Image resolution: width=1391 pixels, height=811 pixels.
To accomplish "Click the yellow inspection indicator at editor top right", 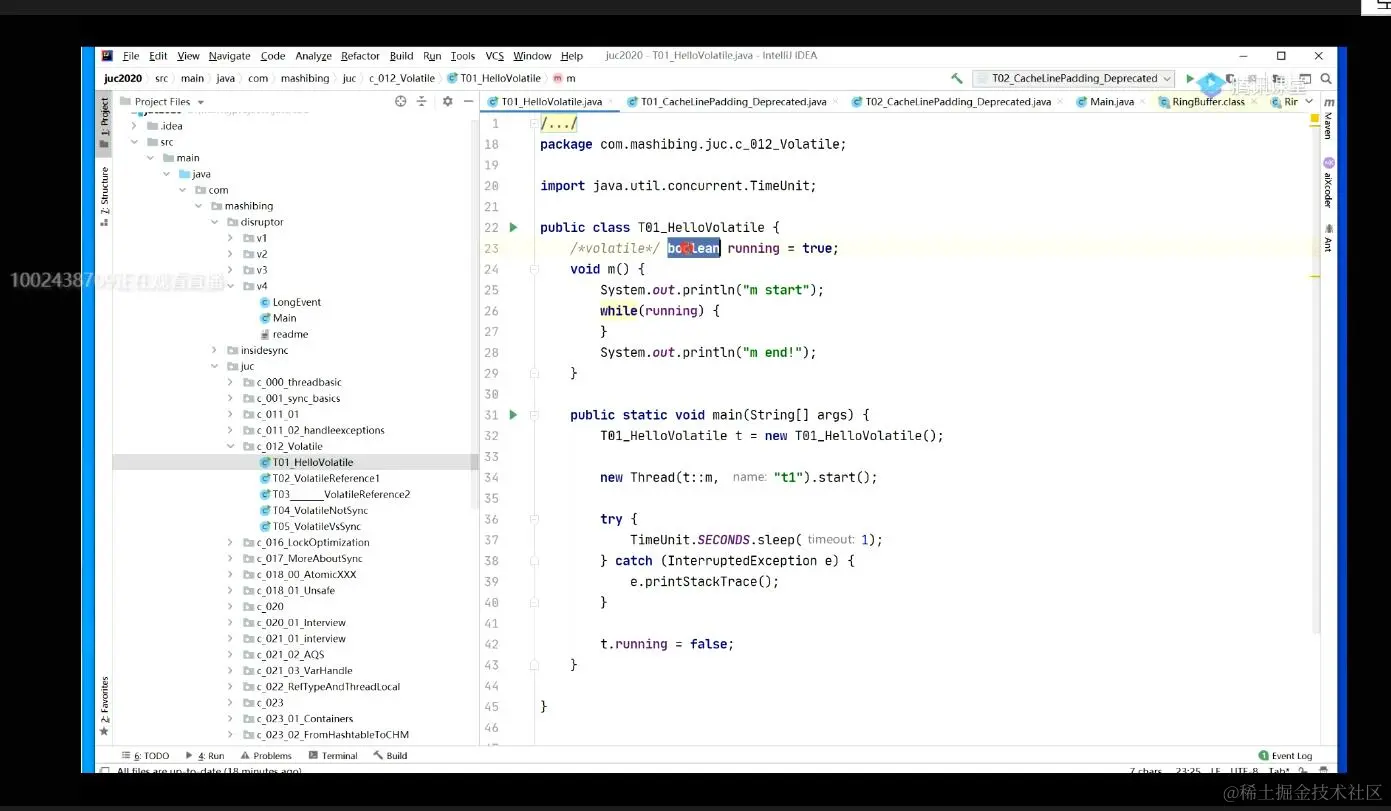I will pos(1315,118).
